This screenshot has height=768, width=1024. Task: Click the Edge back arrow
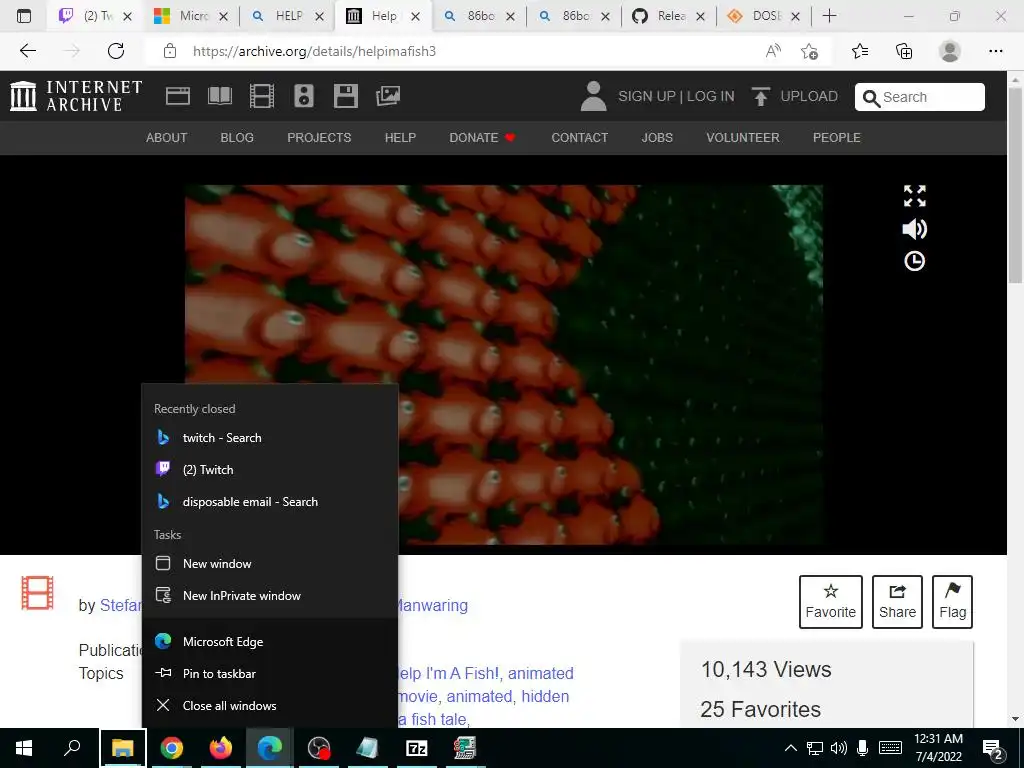[27, 51]
